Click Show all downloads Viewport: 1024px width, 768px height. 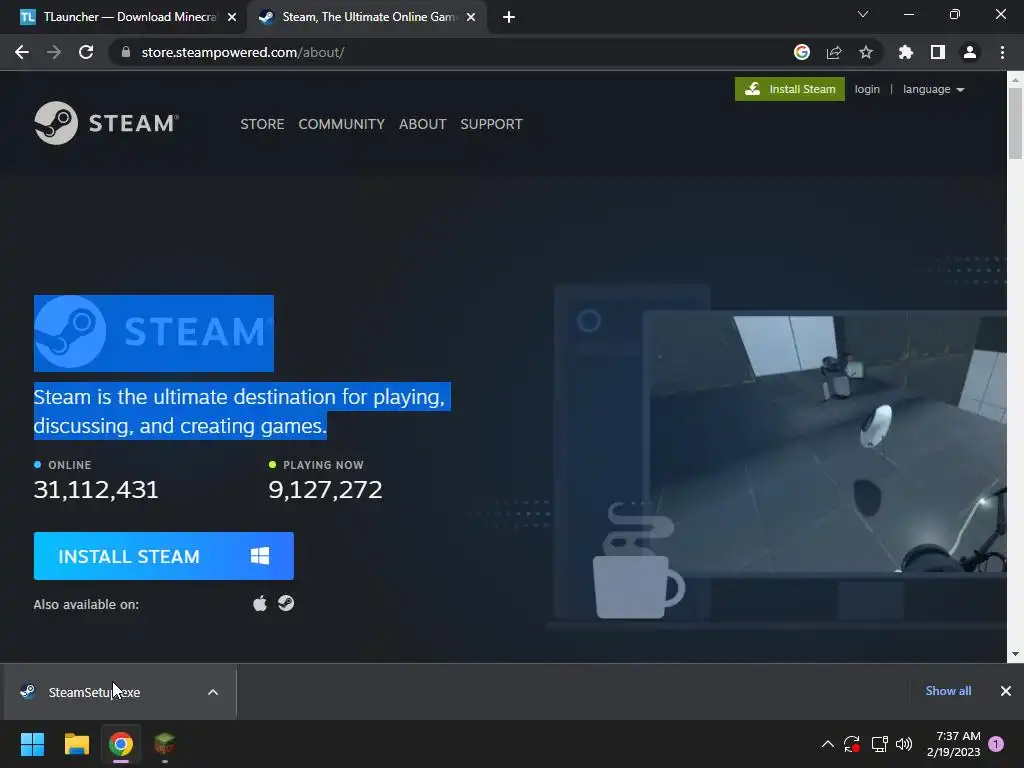tap(948, 691)
